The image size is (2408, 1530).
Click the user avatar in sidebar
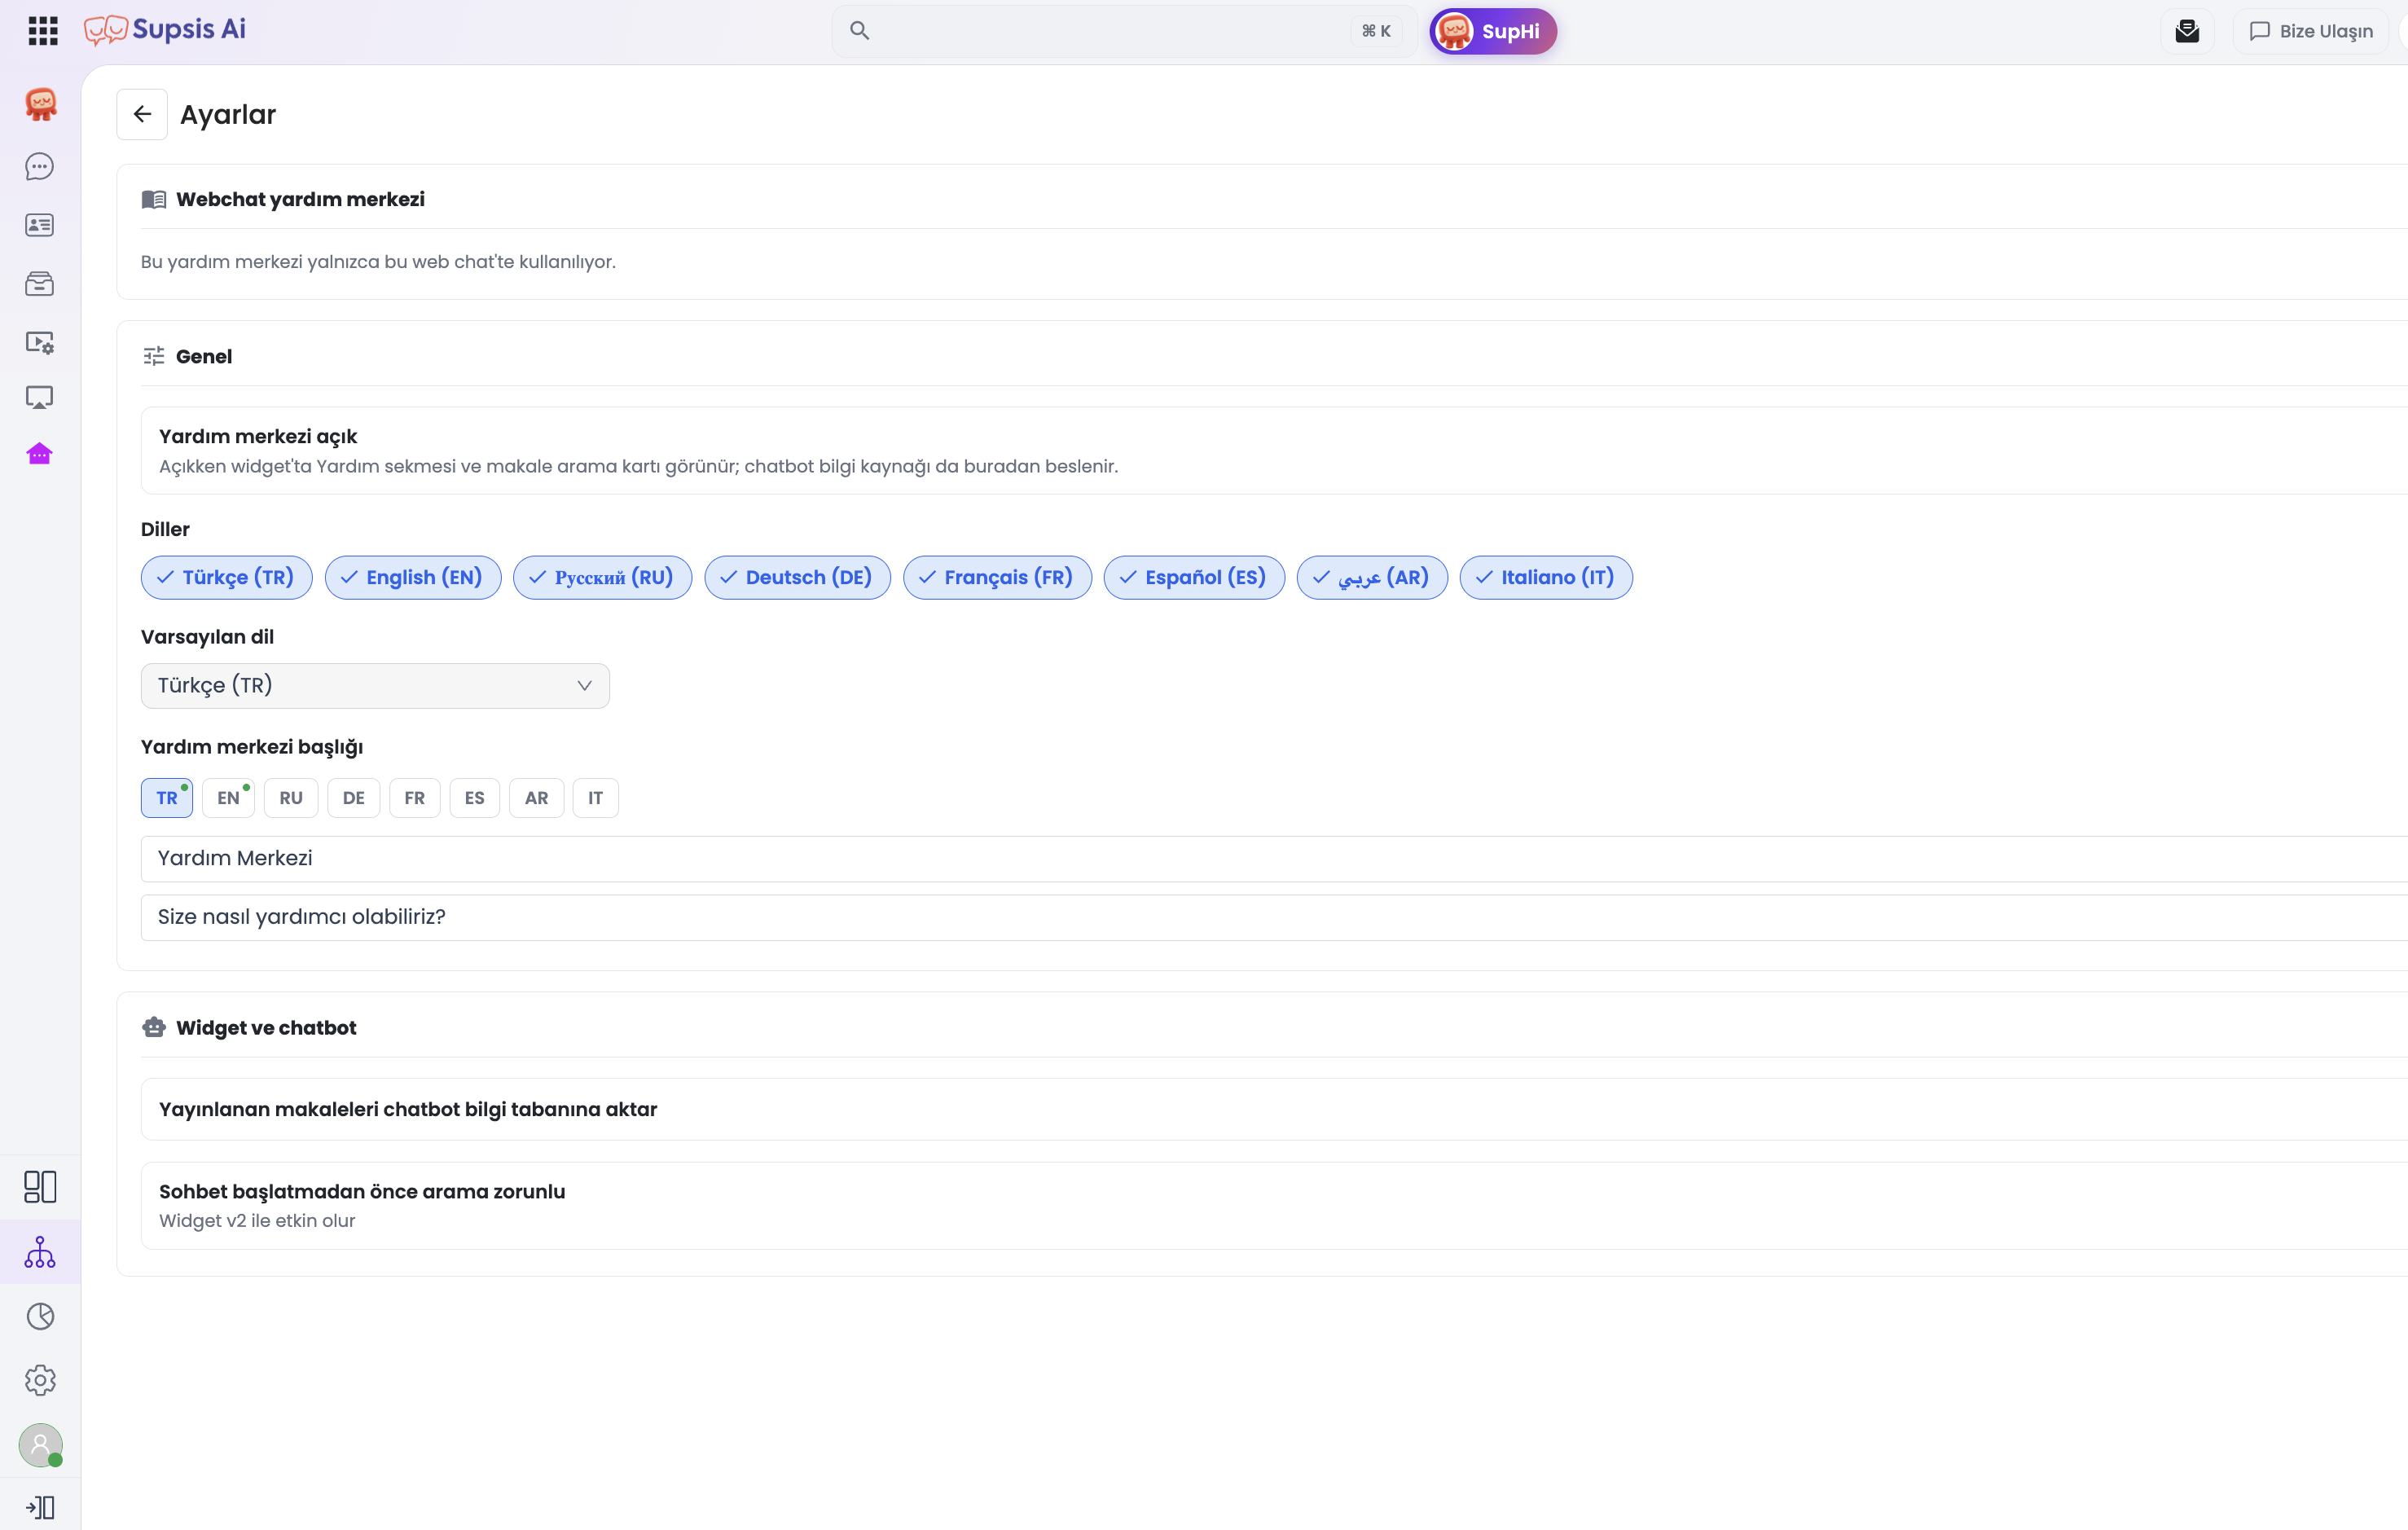click(41, 1445)
